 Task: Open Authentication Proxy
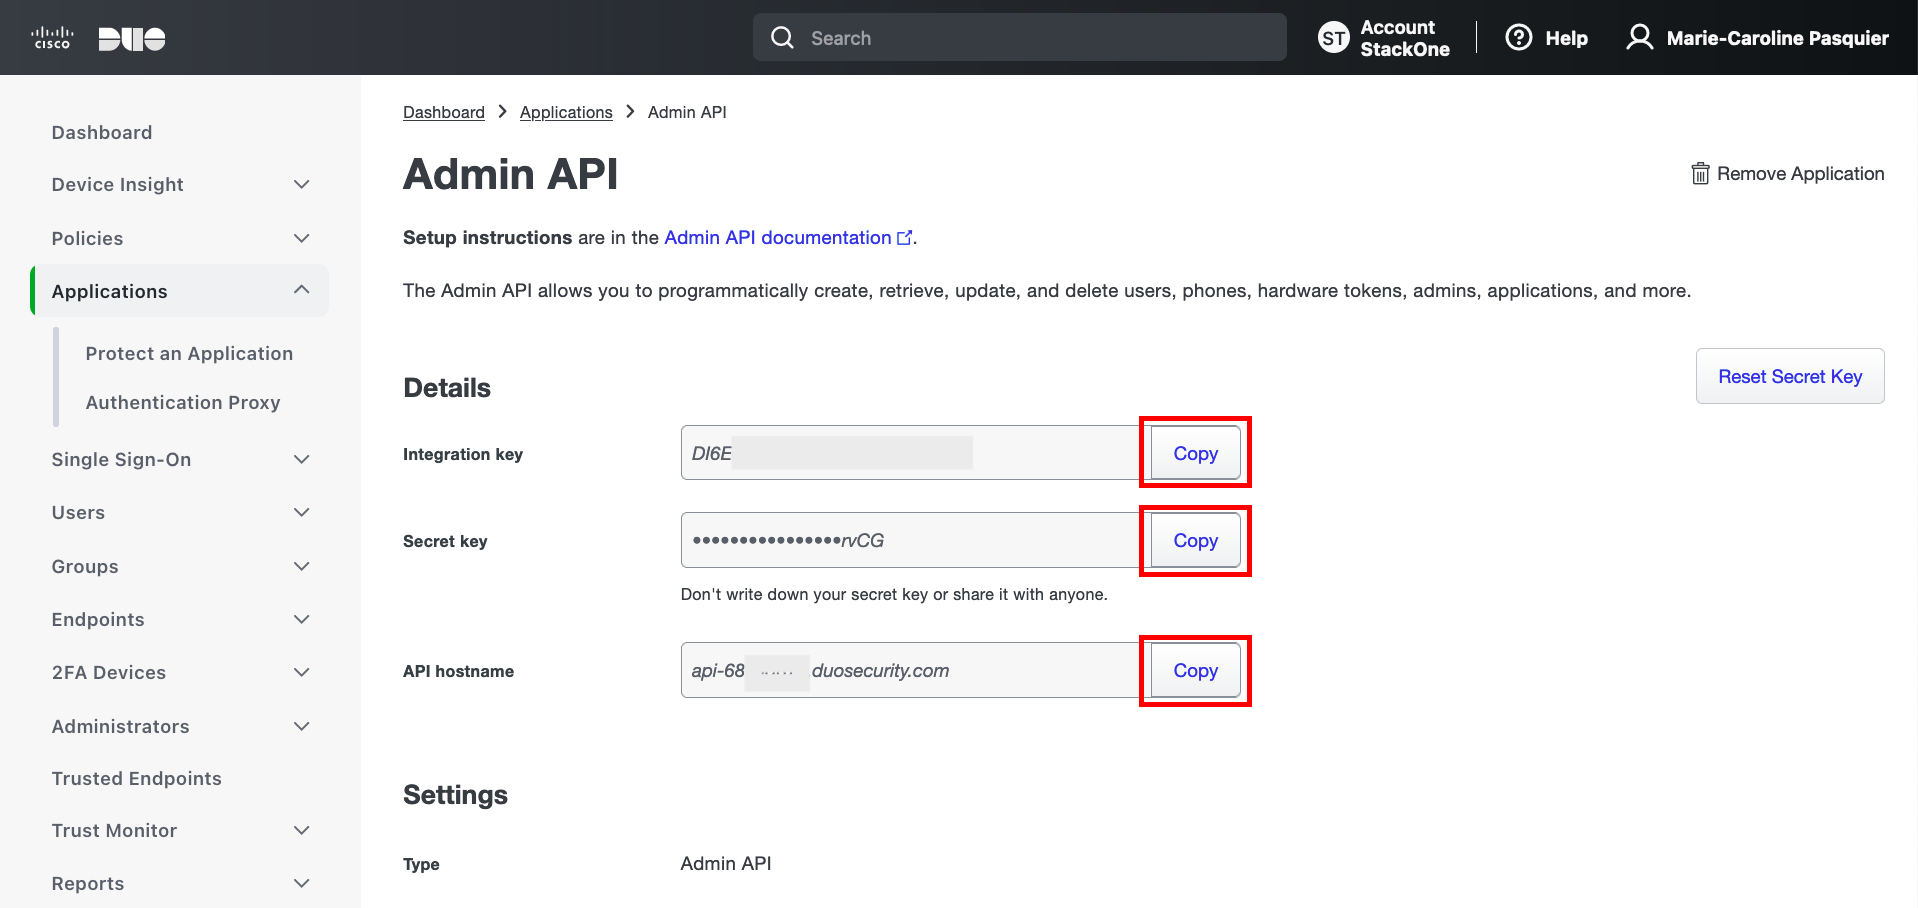pyautogui.click(x=183, y=402)
